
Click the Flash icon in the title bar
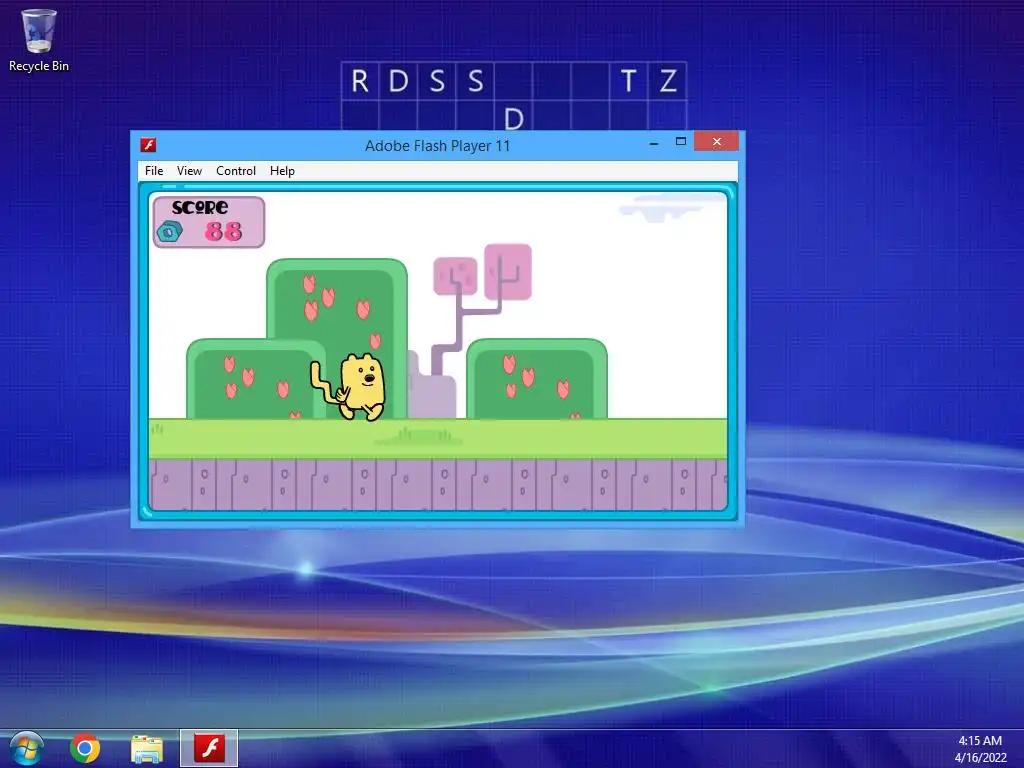(148, 145)
